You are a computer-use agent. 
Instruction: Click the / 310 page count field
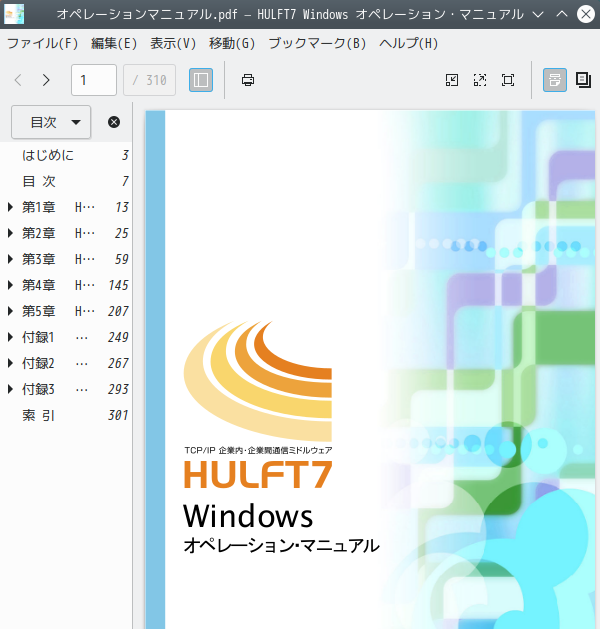pos(149,80)
